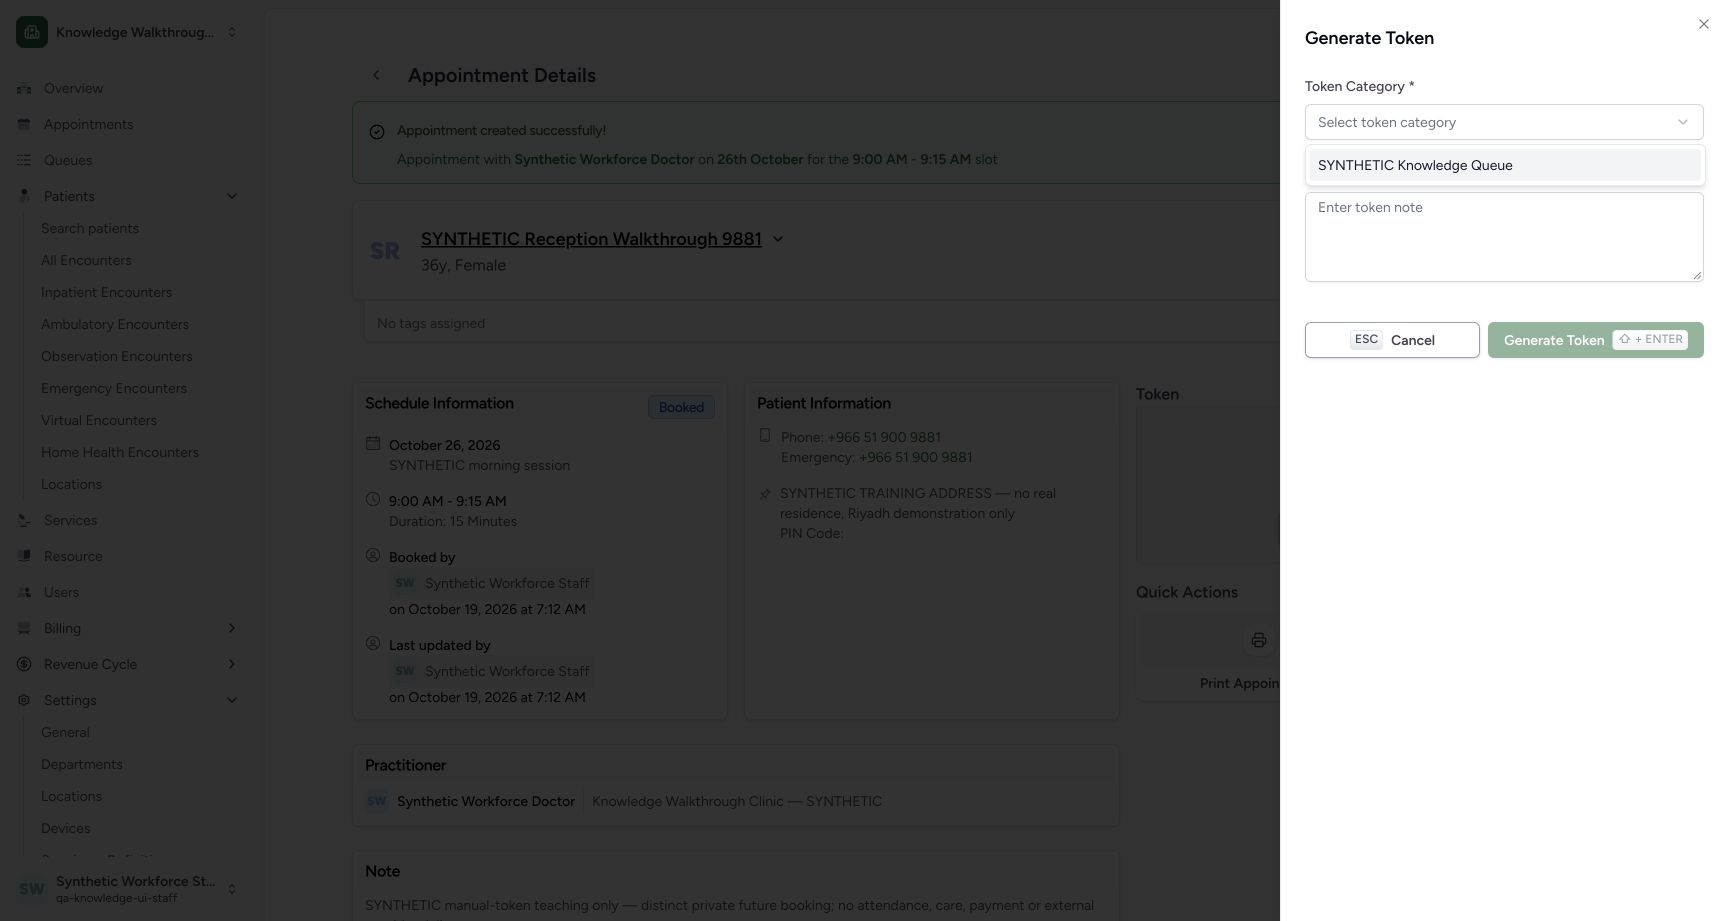Image resolution: width=1728 pixels, height=921 pixels.
Task: Open Observation Encounters
Action: point(117,356)
